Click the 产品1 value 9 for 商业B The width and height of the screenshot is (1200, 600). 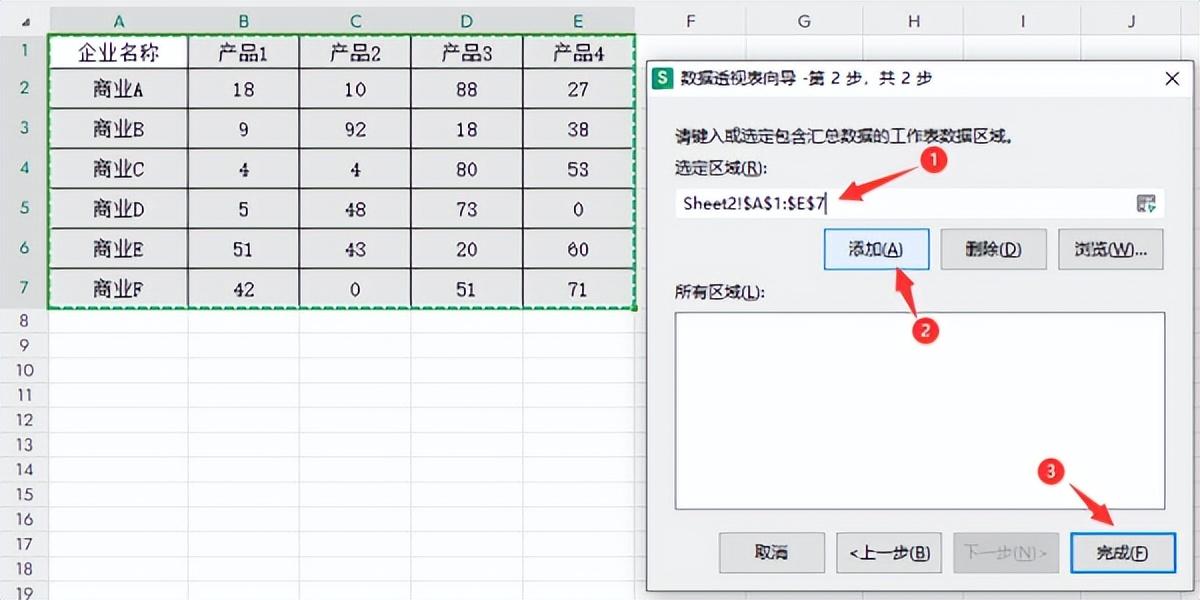[x=243, y=129]
